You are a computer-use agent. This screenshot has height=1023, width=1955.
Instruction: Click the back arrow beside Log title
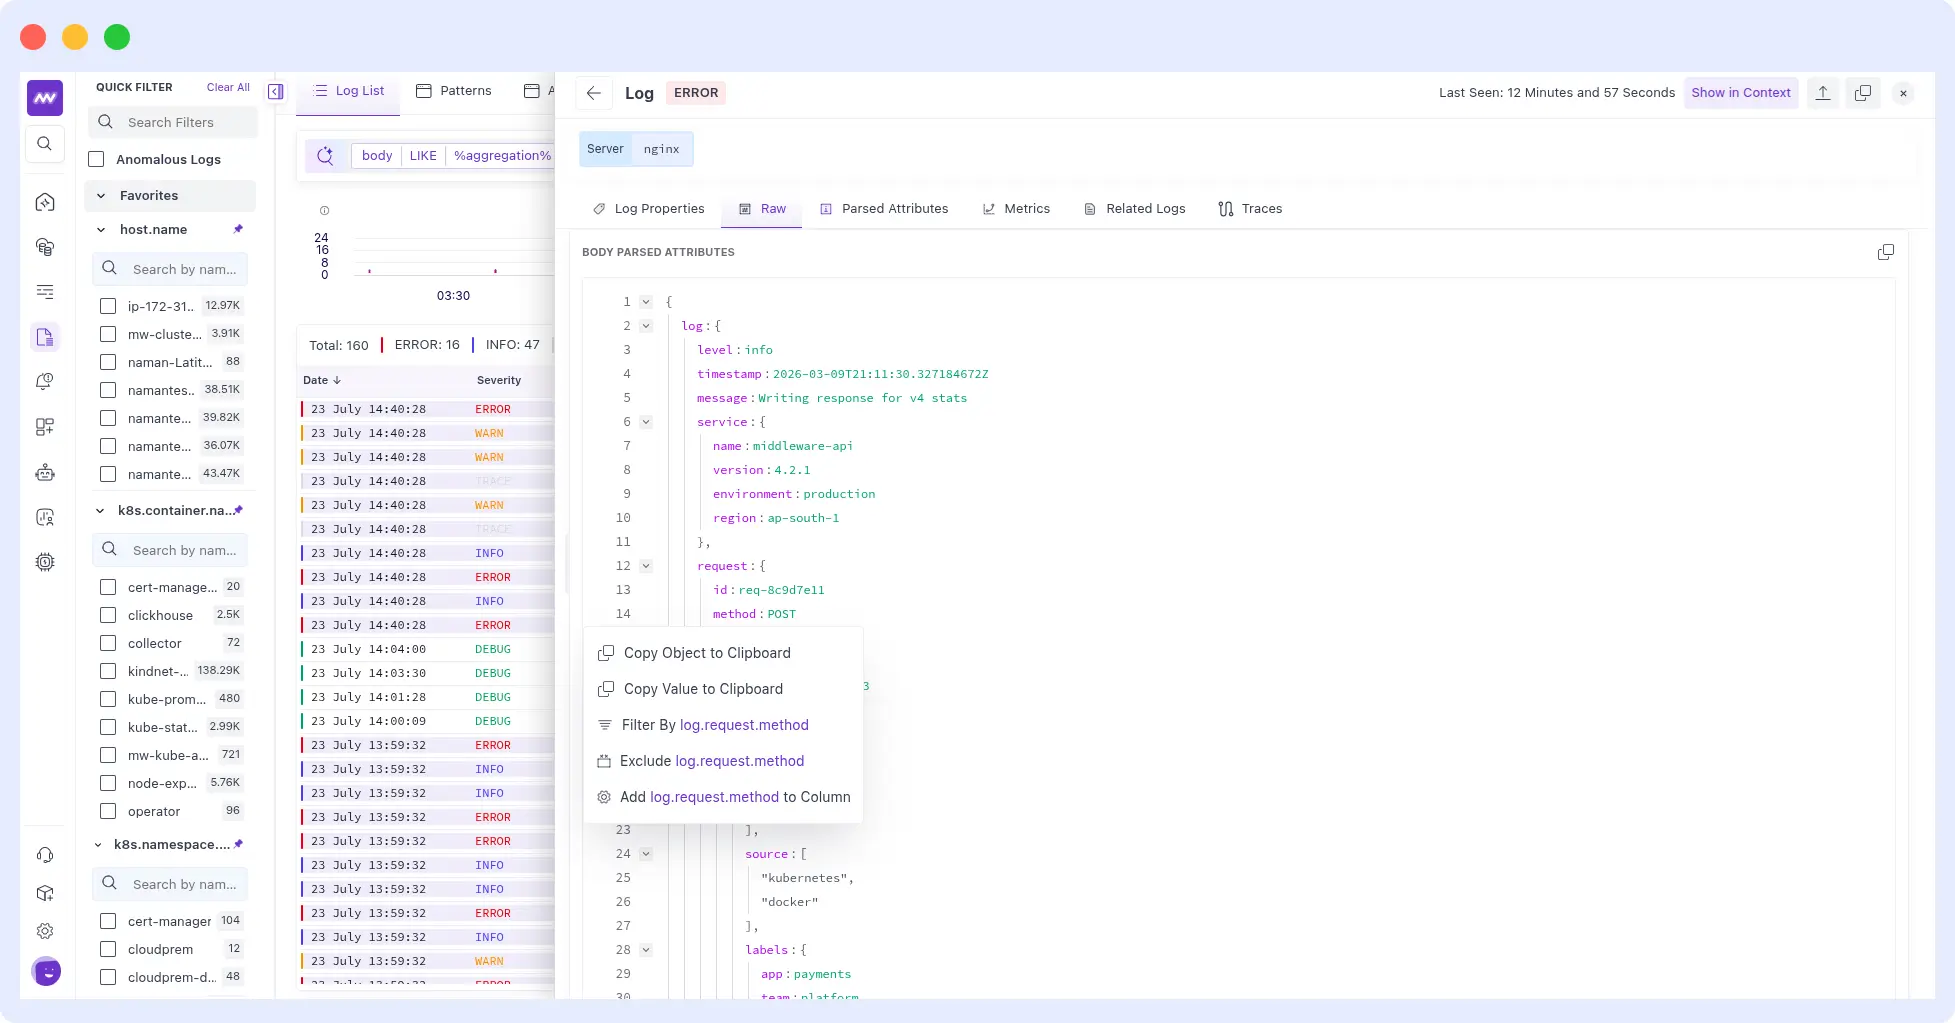tap(594, 93)
